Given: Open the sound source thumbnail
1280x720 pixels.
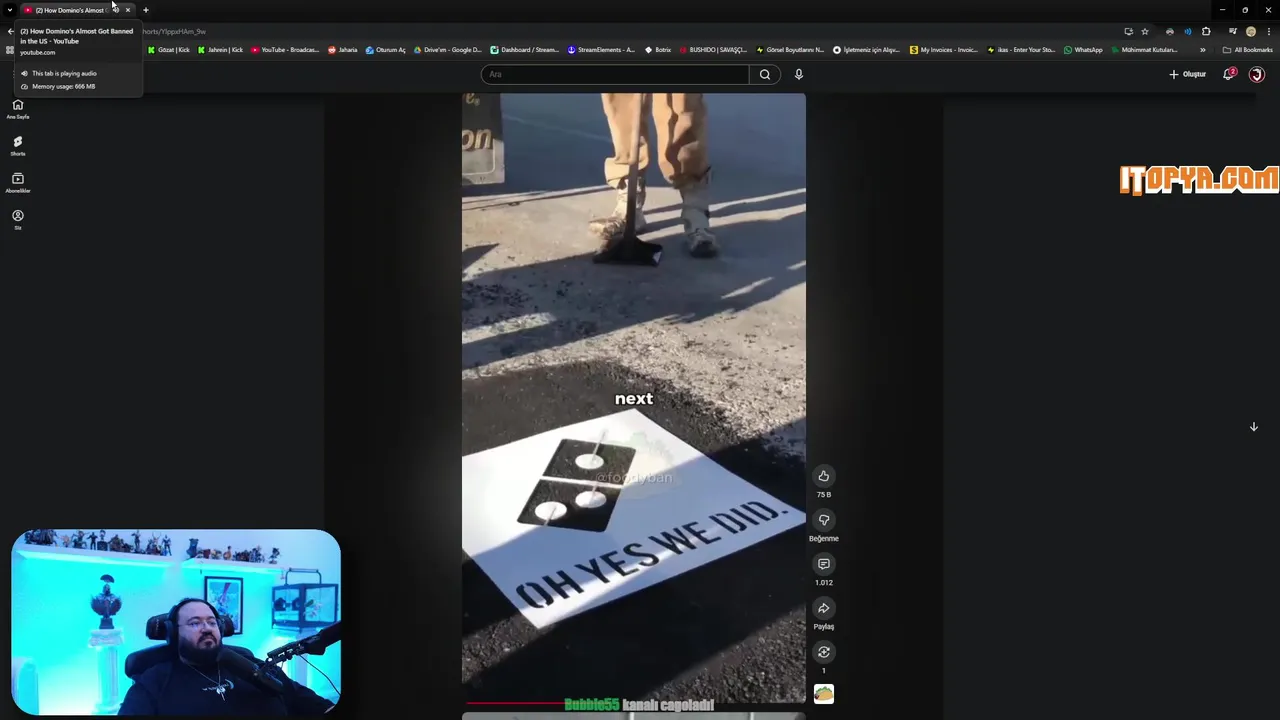Looking at the screenshot, I should tap(823, 694).
